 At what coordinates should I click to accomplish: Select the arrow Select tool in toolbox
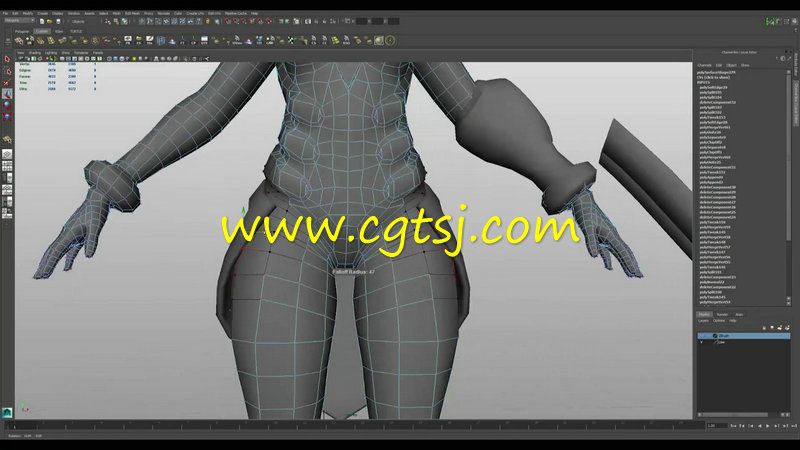(7, 59)
